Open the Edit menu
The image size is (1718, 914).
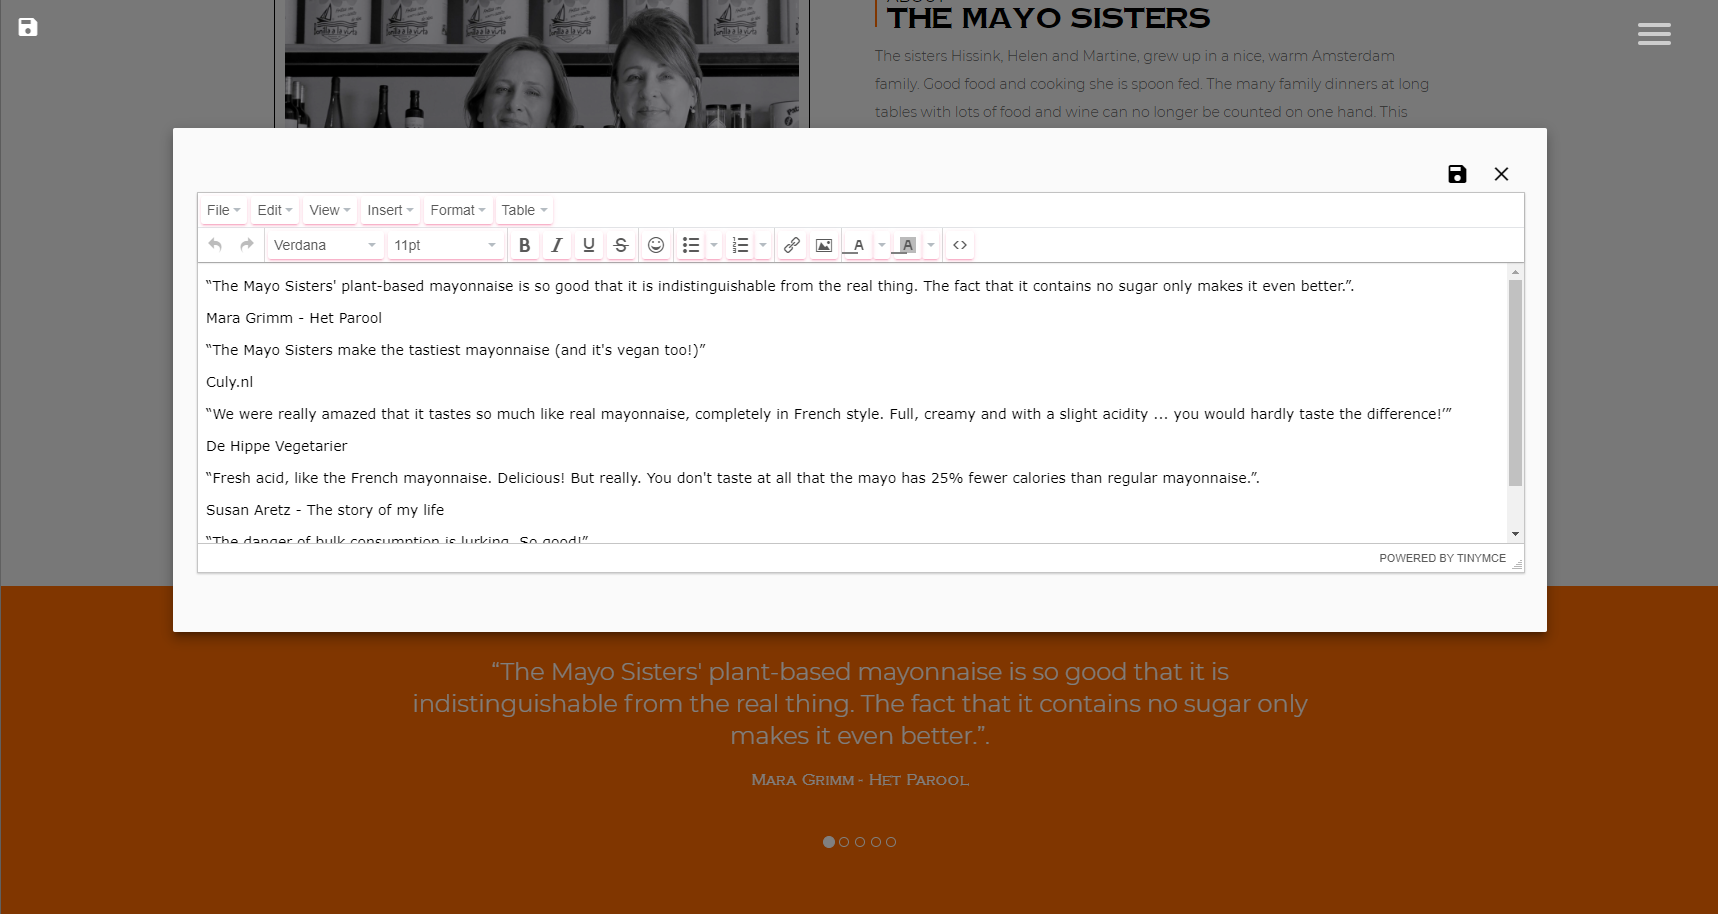[275, 210]
